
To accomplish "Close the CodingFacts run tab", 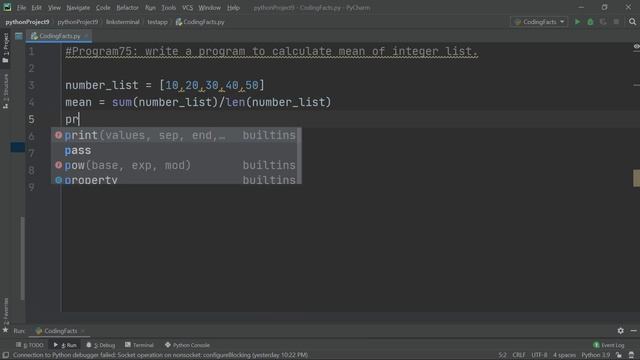I will [x=82, y=331].
